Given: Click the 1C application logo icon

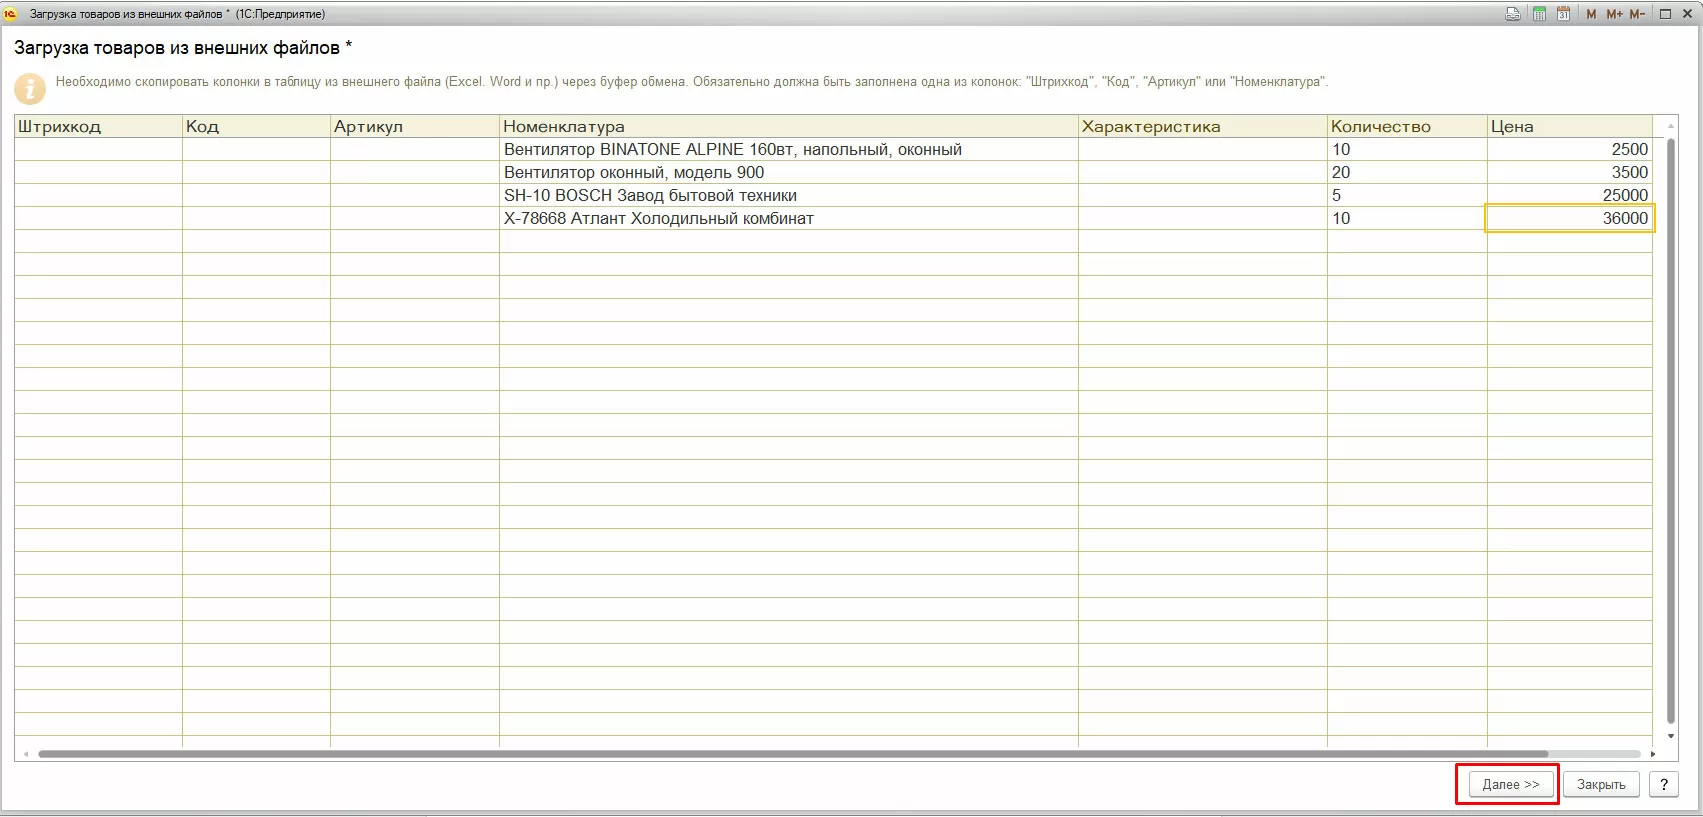Looking at the screenshot, I should (10, 14).
